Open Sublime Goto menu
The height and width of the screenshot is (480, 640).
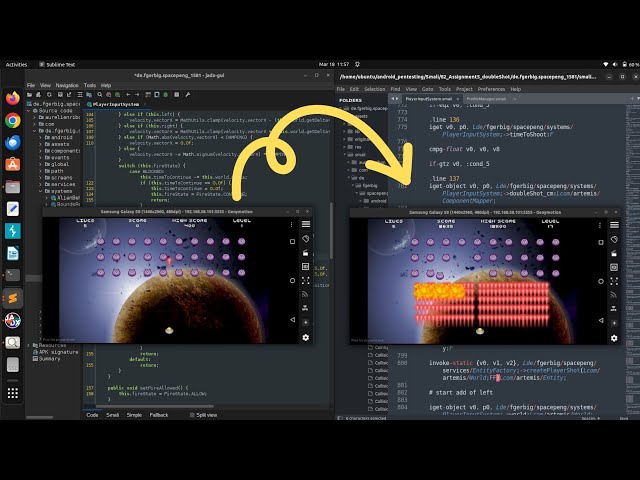(427, 89)
